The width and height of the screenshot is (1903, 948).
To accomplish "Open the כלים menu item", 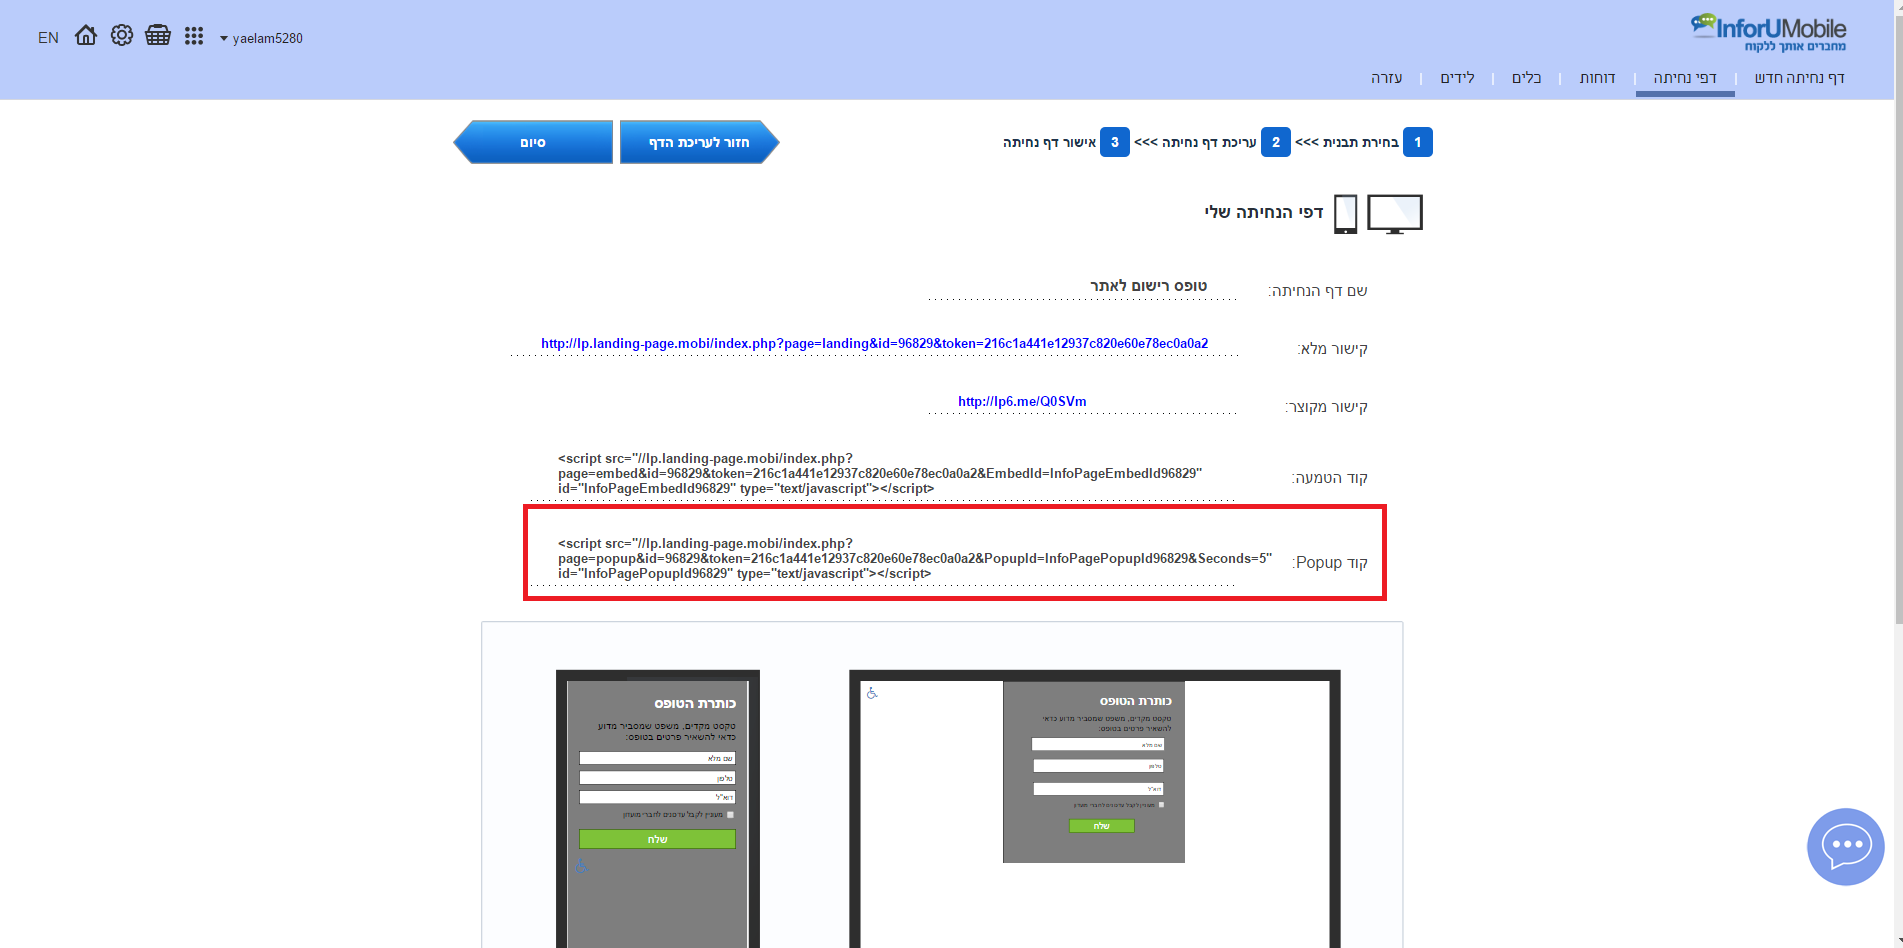I will [1526, 78].
